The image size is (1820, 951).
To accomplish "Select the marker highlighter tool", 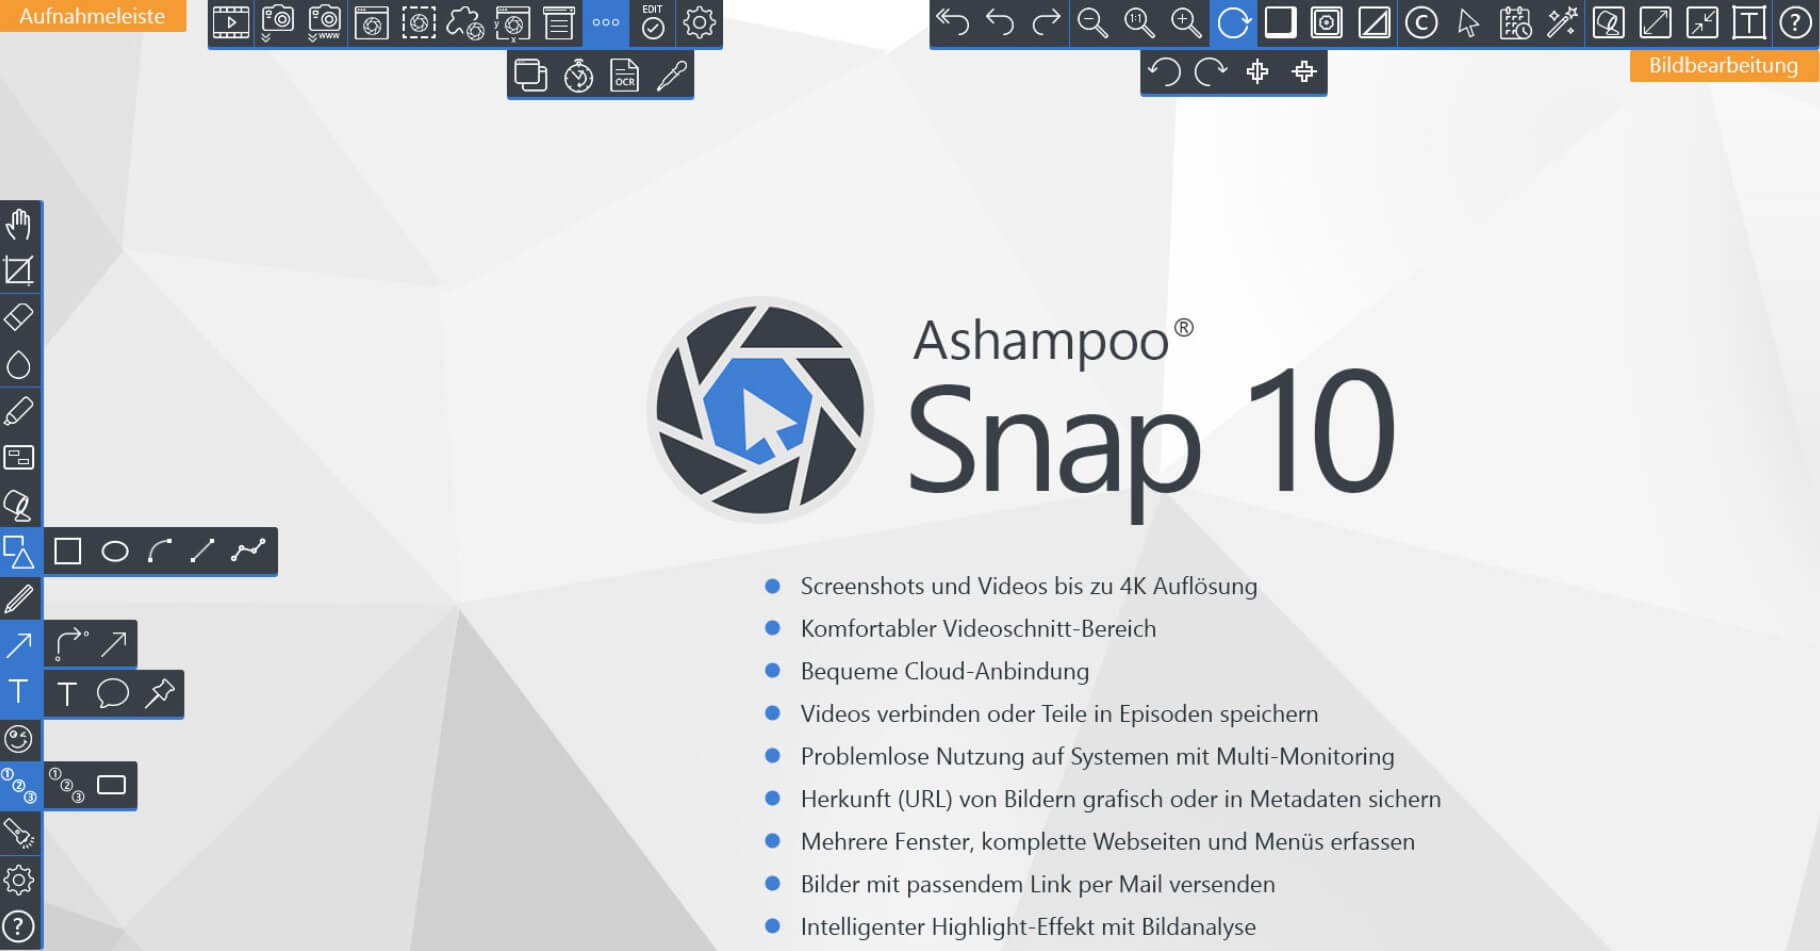I will pos(19,411).
